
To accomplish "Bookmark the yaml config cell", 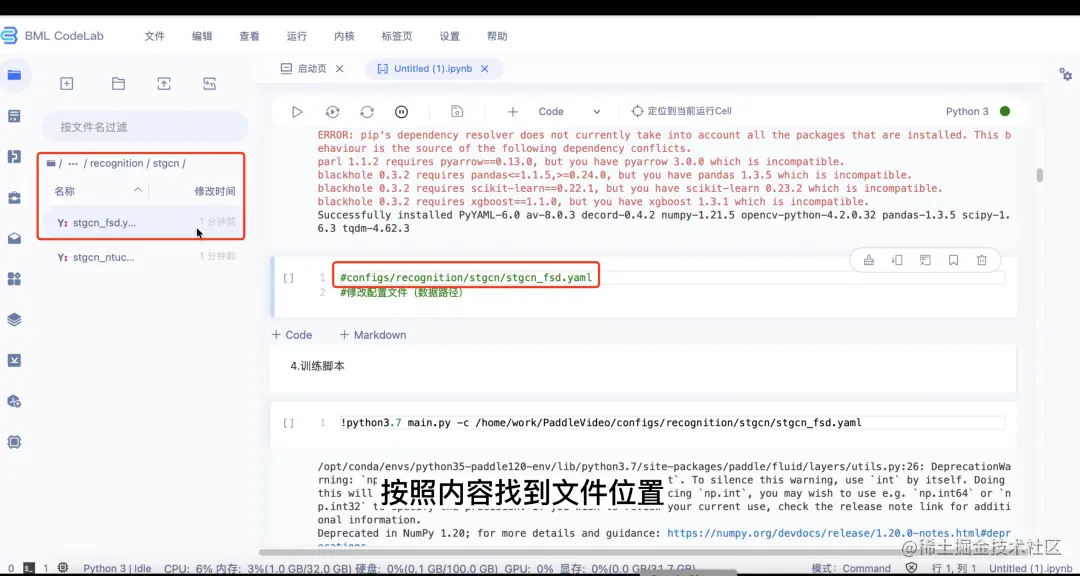I will 953,260.
